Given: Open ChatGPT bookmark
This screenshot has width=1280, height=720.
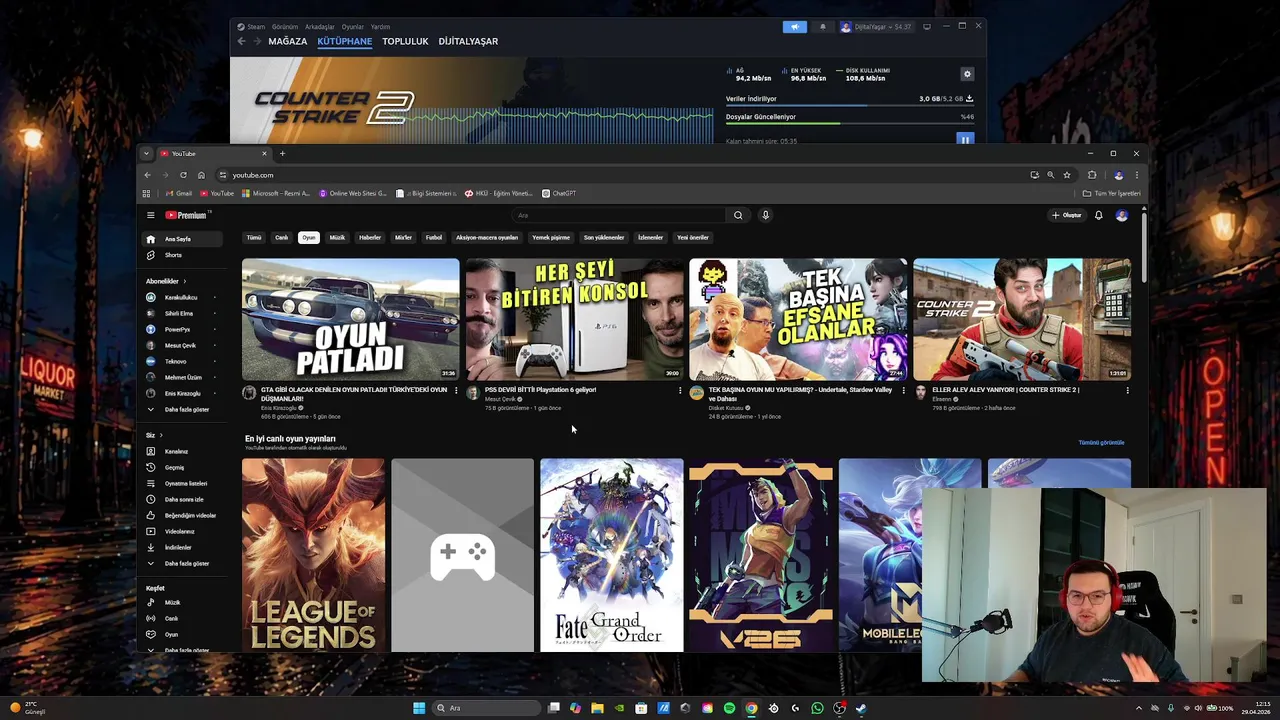Looking at the screenshot, I should point(559,193).
